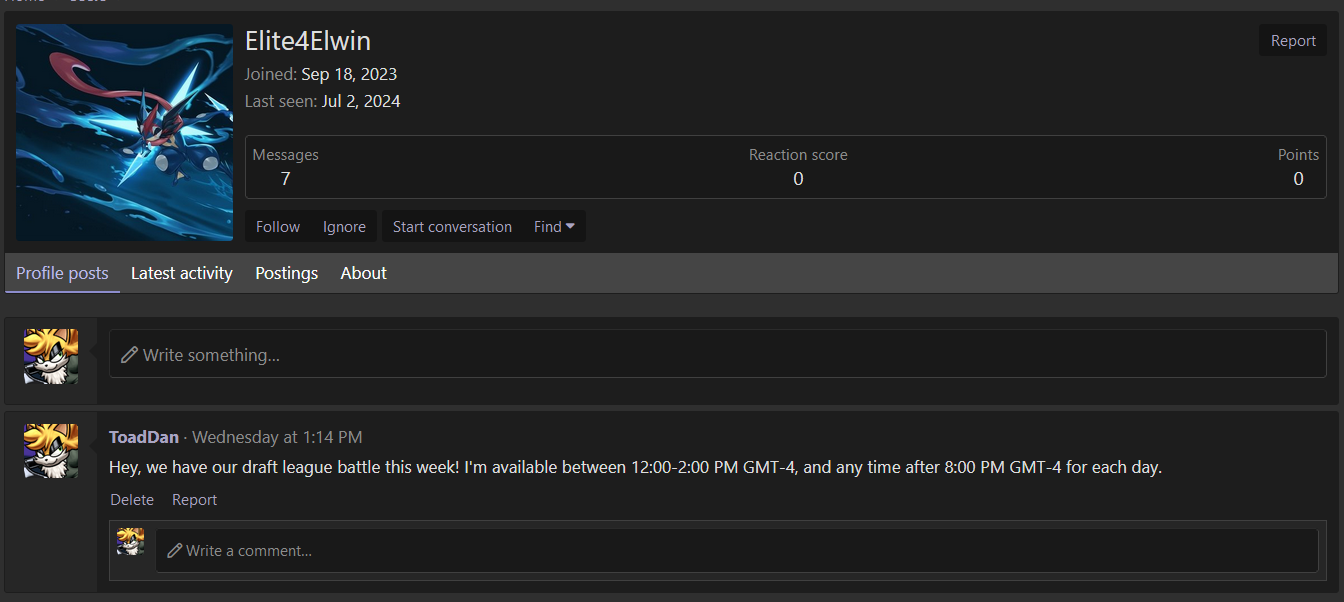
Task: Follow Elite4Elwin
Action: click(277, 226)
